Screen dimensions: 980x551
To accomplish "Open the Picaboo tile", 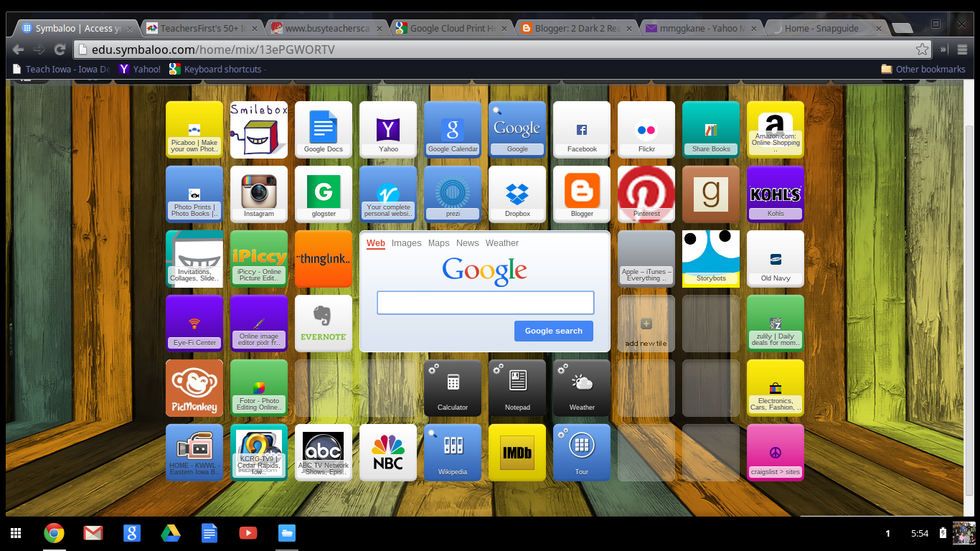I will (x=194, y=129).
